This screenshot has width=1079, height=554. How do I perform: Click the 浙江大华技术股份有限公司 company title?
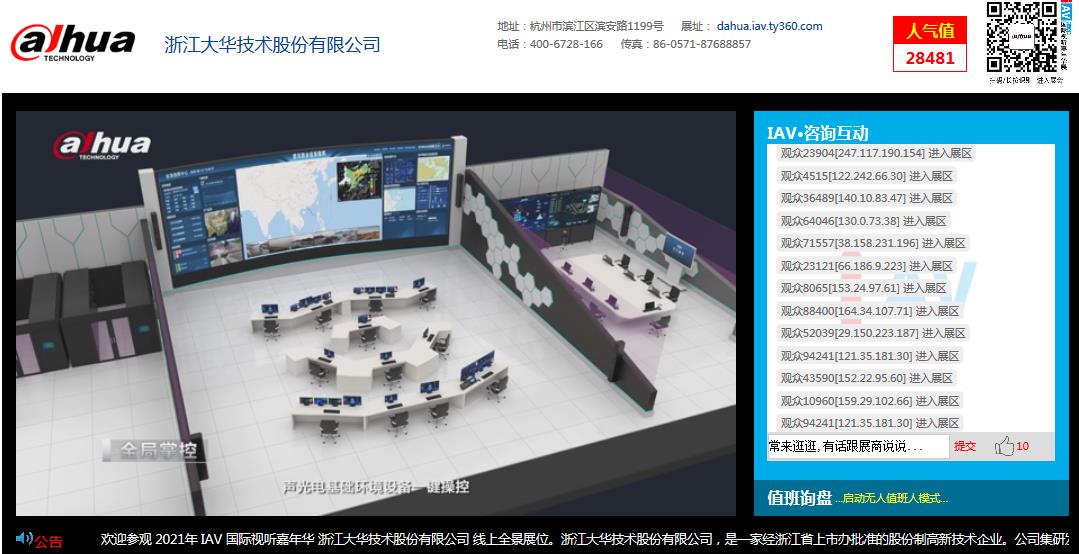tap(272, 45)
